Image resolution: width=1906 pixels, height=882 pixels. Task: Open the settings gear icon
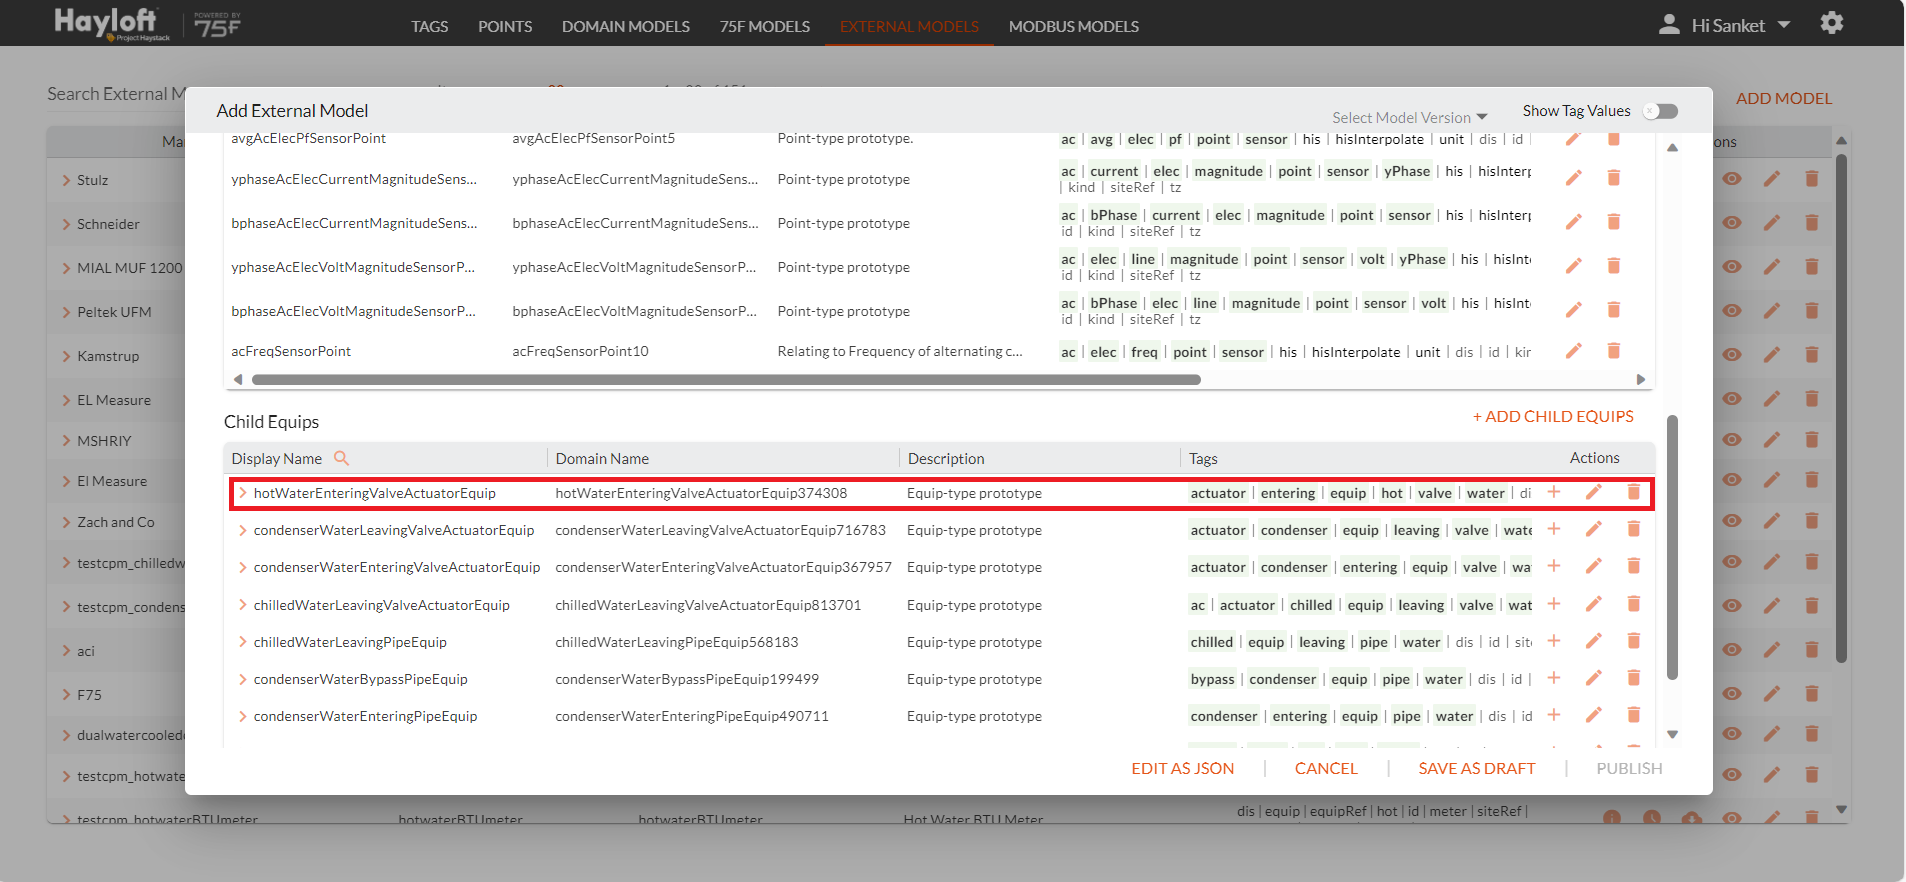[x=1831, y=23]
